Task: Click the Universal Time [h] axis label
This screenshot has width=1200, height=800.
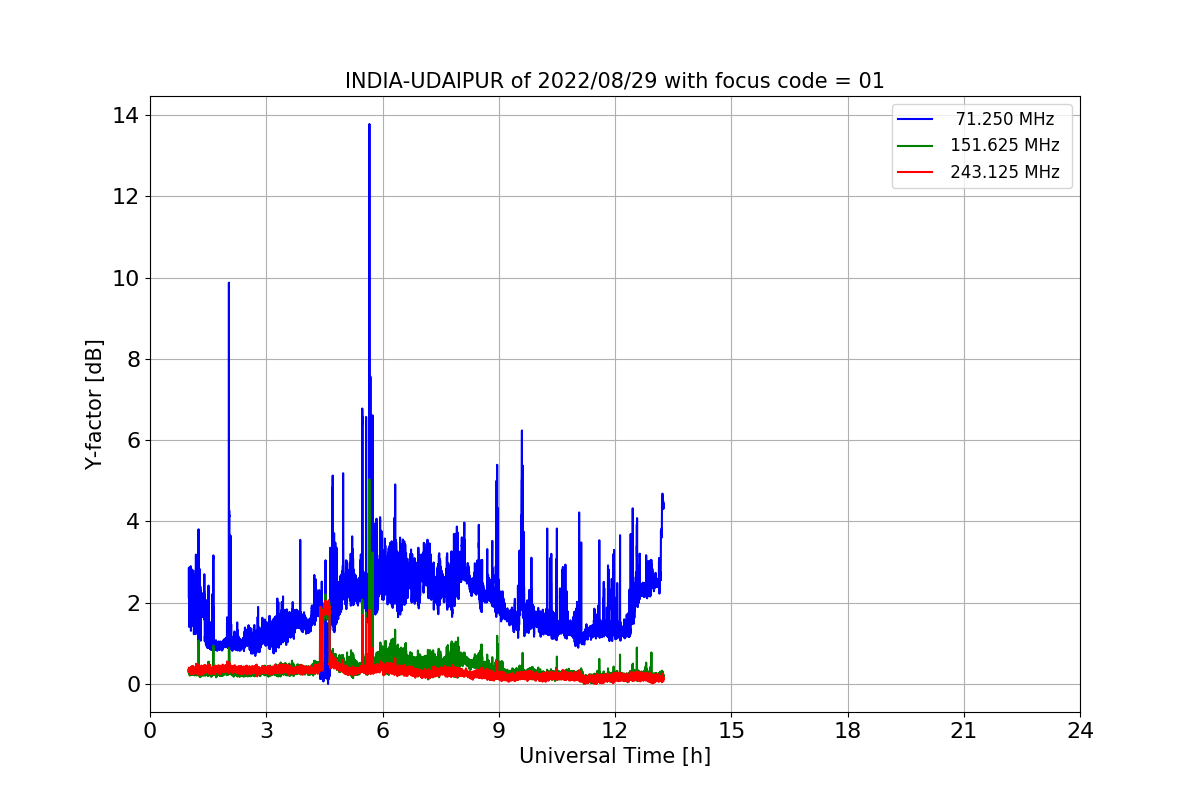Action: coord(615,757)
